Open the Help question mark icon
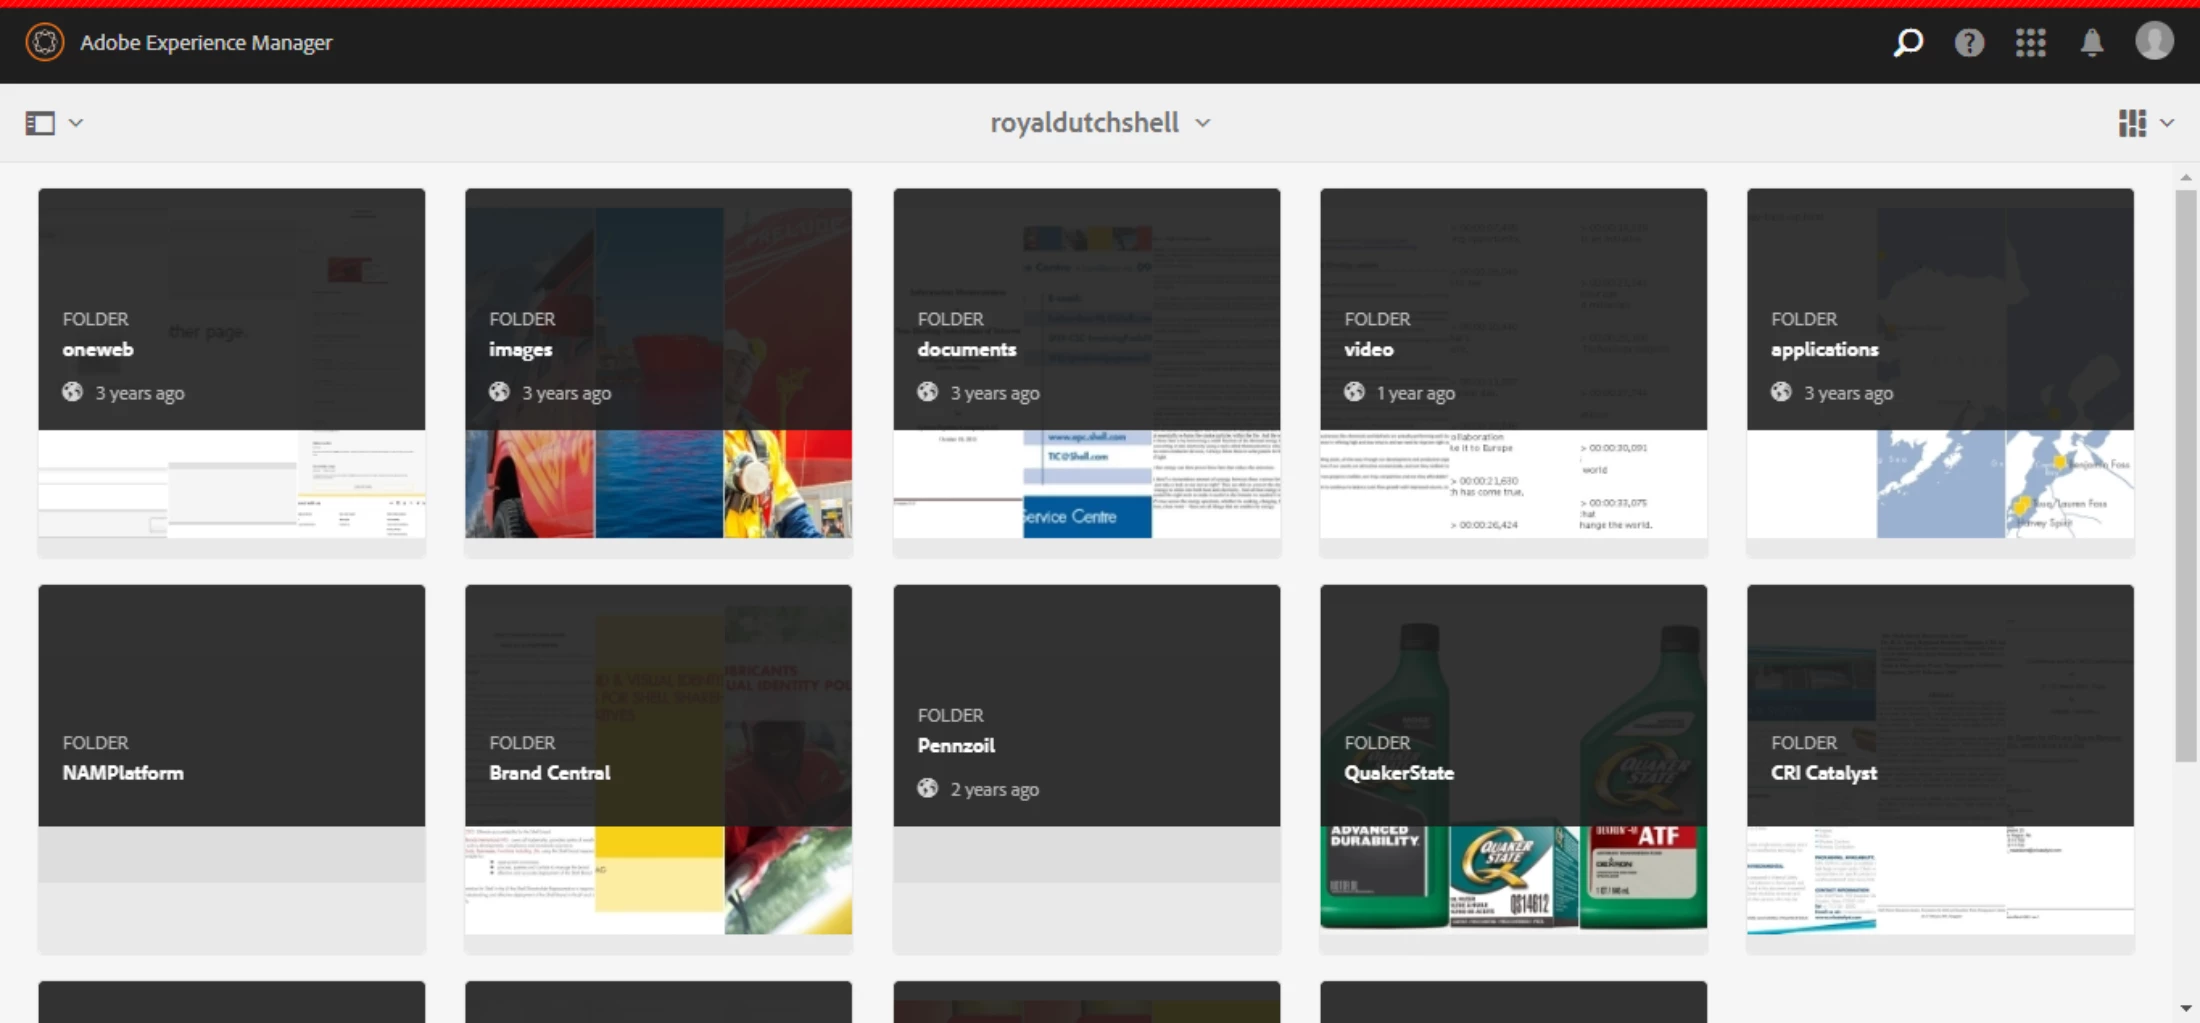The height and width of the screenshot is (1023, 2200). coord(1969,42)
